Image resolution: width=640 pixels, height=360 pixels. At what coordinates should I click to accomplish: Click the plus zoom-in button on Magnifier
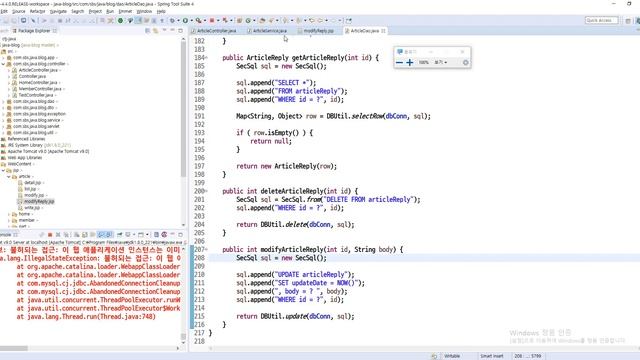[409, 62]
